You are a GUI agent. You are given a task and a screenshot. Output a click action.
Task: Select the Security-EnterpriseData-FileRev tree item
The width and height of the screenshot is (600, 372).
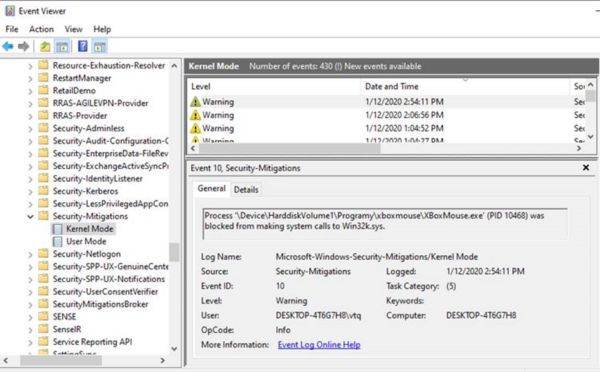[x=110, y=153]
